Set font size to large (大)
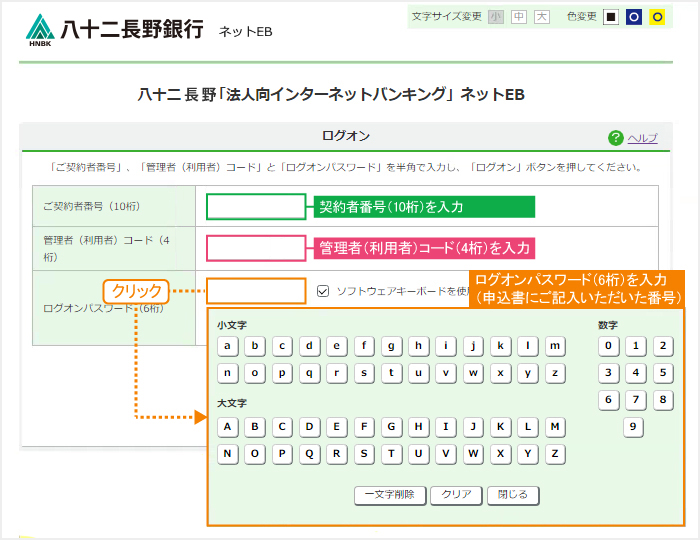The height and width of the screenshot is (540, 700). [542, 17]
